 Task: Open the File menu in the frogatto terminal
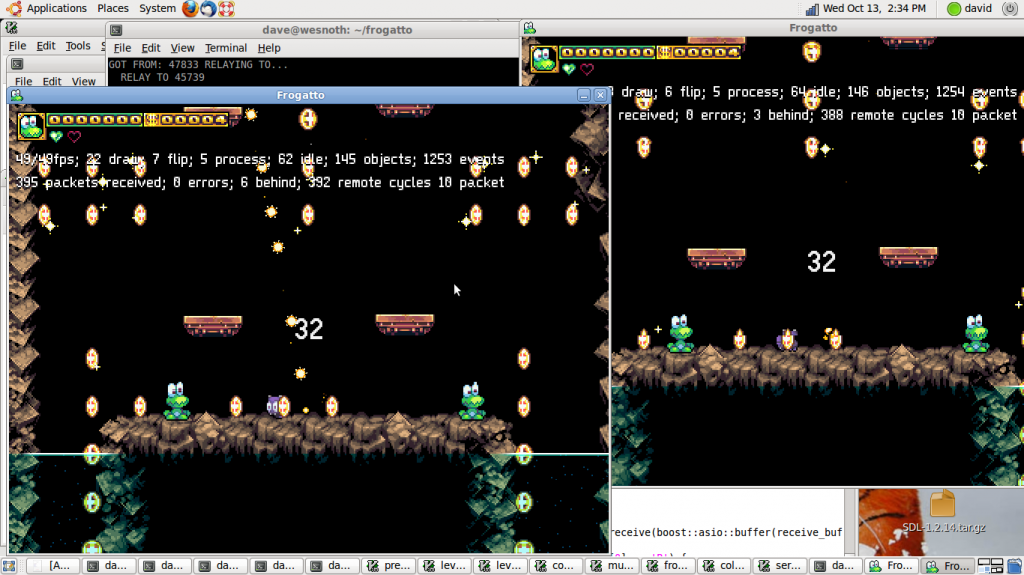[122, 48]
